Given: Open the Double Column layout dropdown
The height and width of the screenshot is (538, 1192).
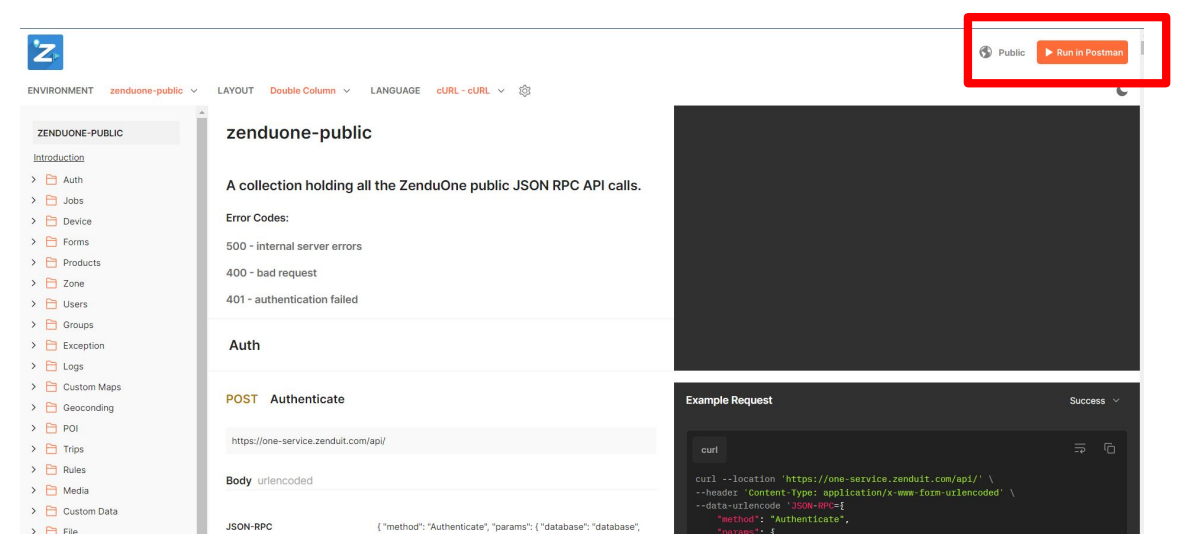Looking at the screenshot, I should click(310, 90).
